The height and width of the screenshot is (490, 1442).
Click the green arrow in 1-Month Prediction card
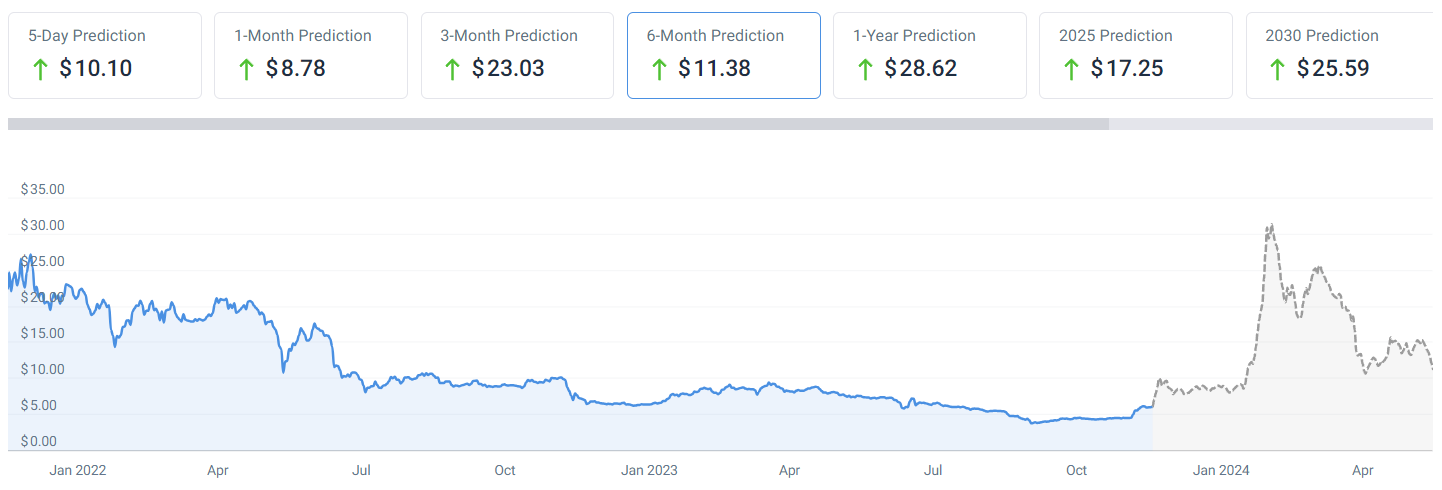[x=246, y=69]
